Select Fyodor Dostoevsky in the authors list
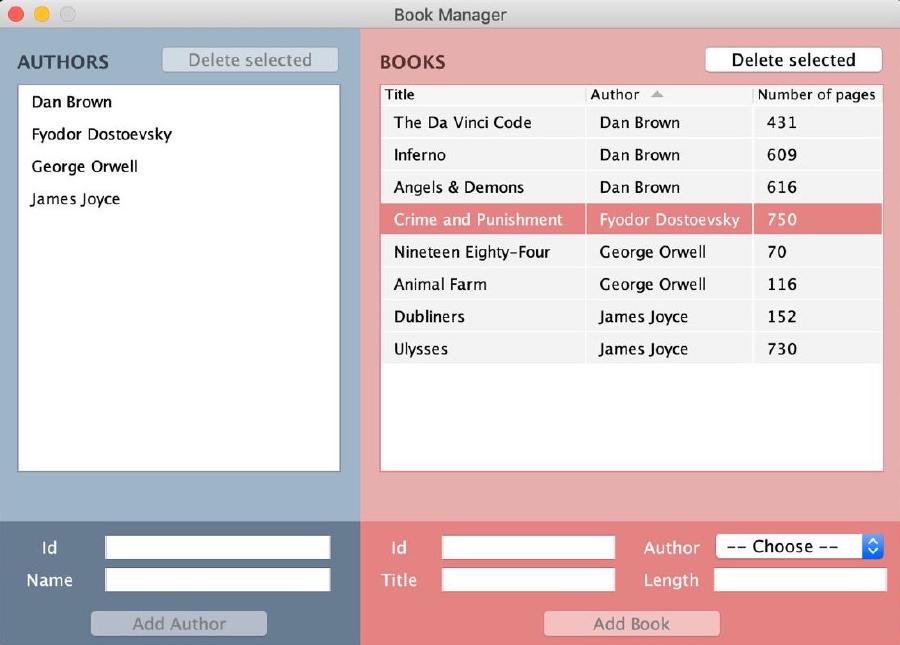The width and height of the screenshot is (900, 645). [x=101, y=134]
